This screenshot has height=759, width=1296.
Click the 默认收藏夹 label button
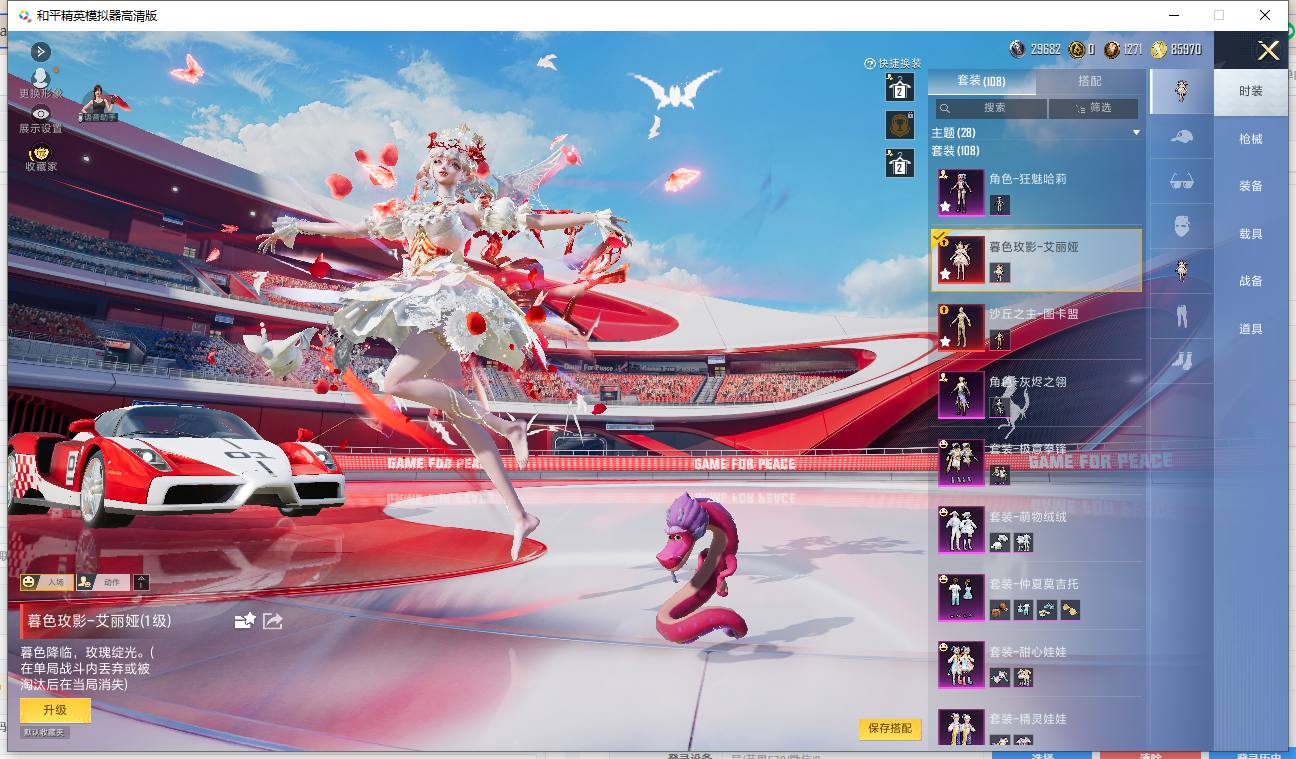(45, 733)
